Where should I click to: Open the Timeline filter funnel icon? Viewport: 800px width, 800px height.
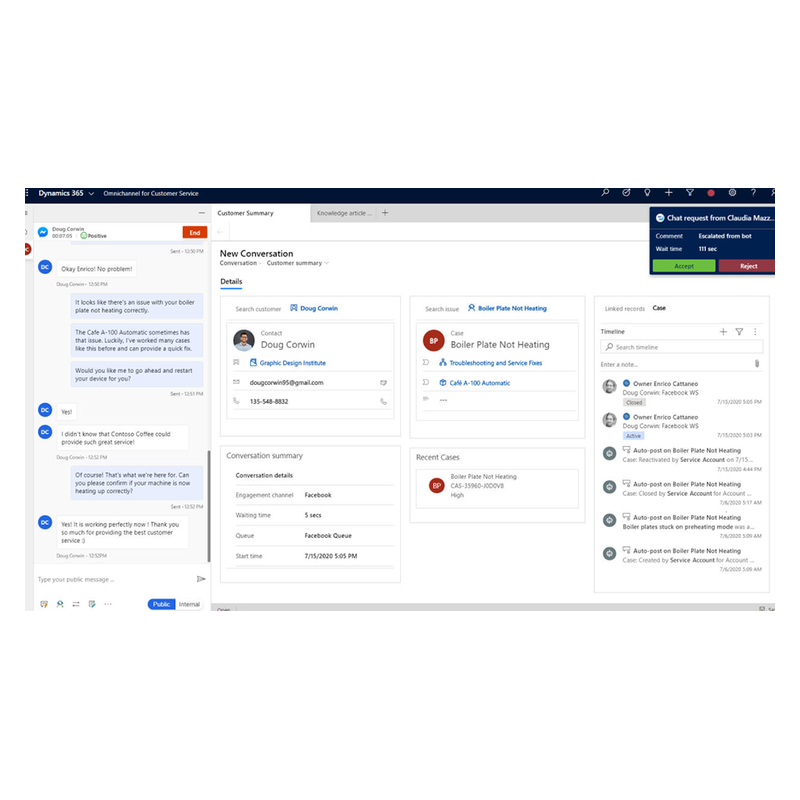click(739, 332)
